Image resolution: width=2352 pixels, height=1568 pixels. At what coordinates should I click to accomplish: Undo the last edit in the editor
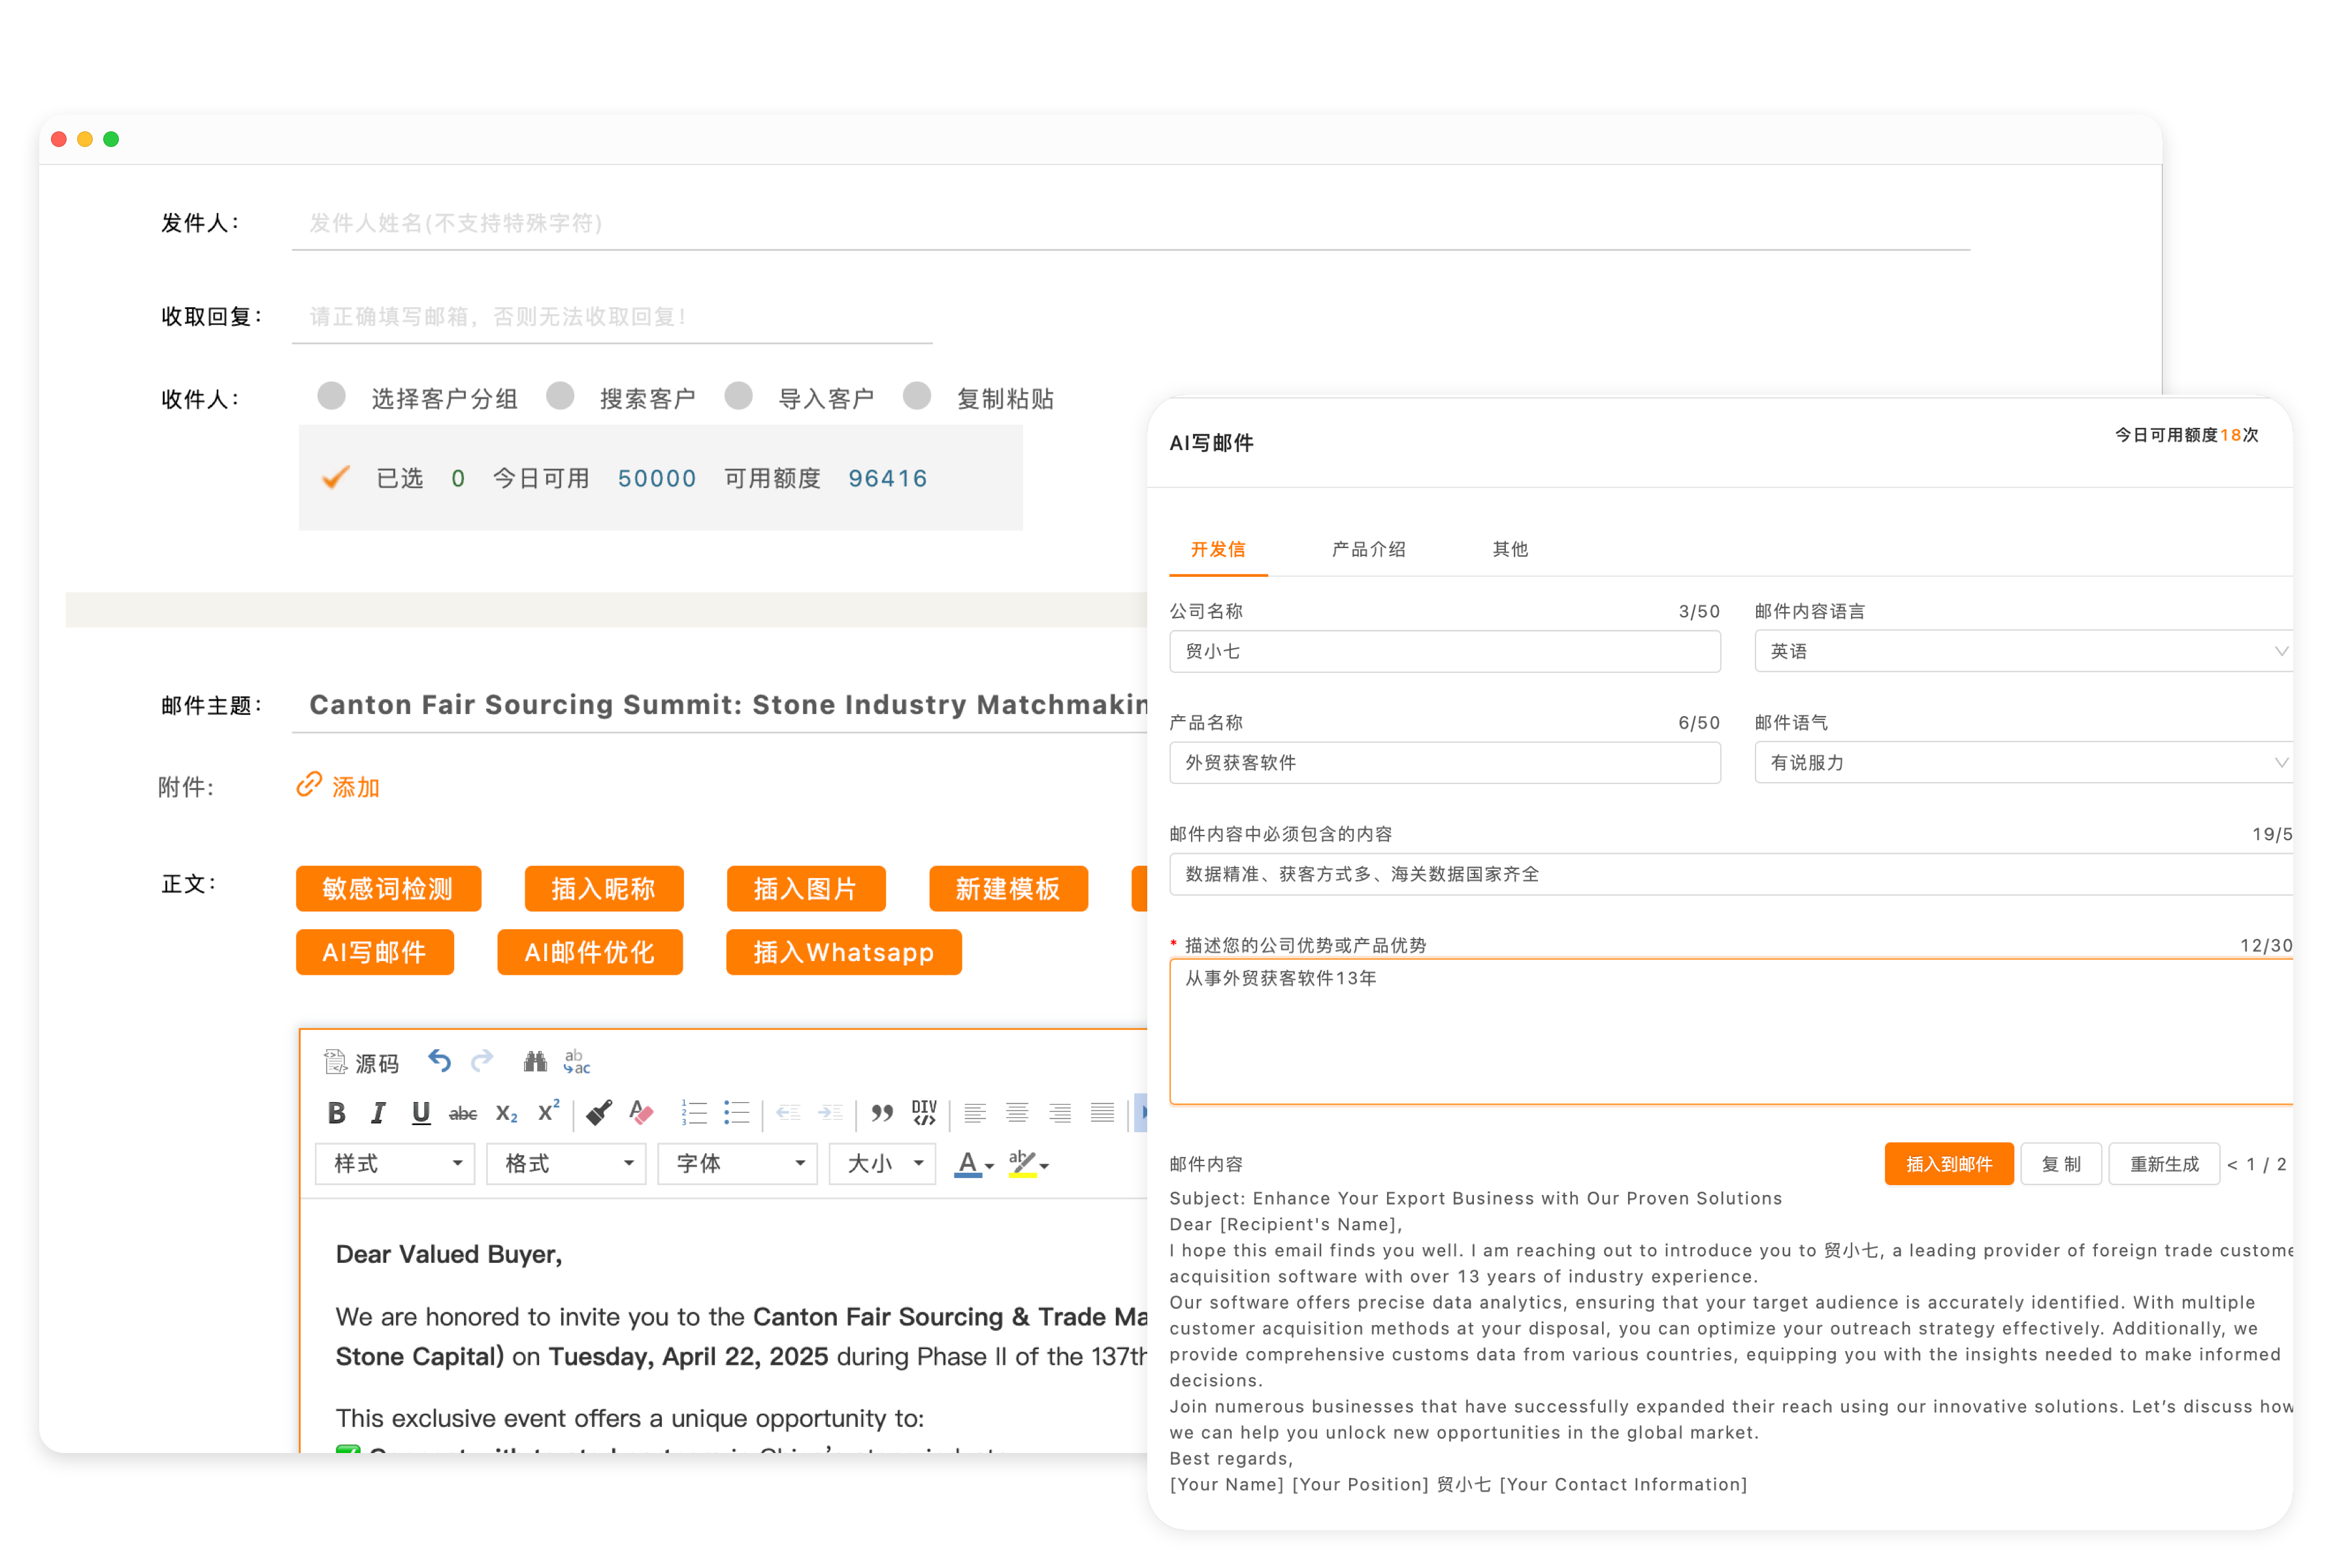coord(440,1061)
